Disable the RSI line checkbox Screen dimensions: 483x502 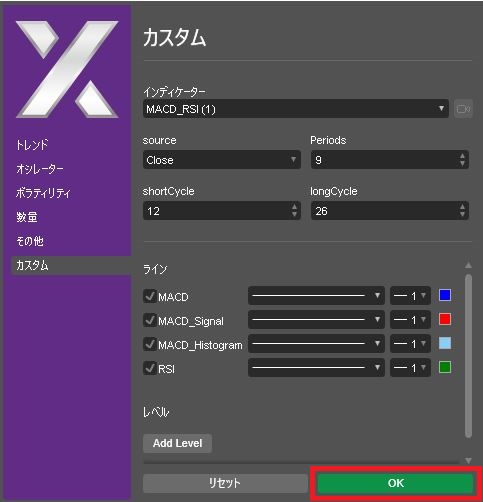click(150, 368)
